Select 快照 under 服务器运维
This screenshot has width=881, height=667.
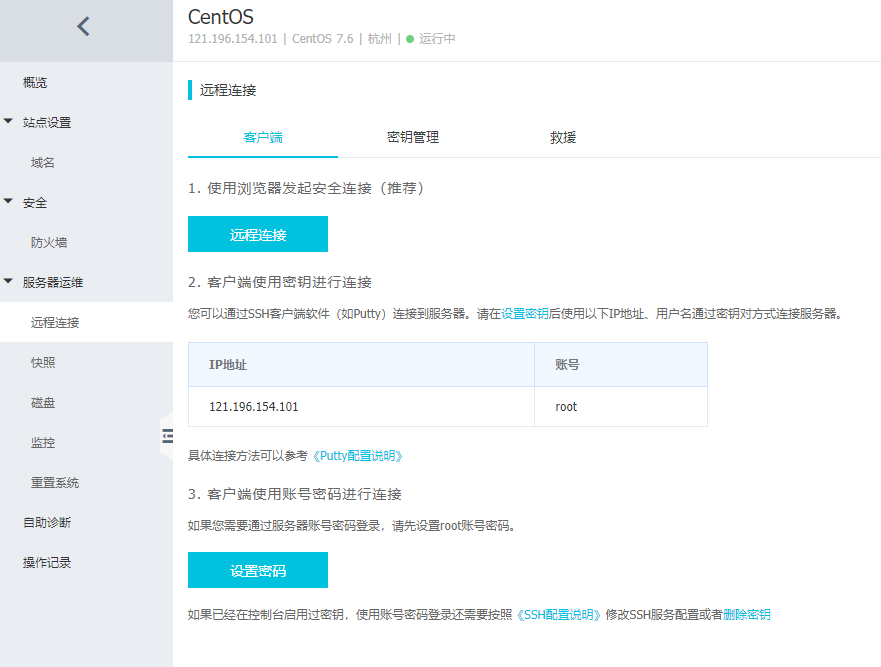tap(42, 362)
